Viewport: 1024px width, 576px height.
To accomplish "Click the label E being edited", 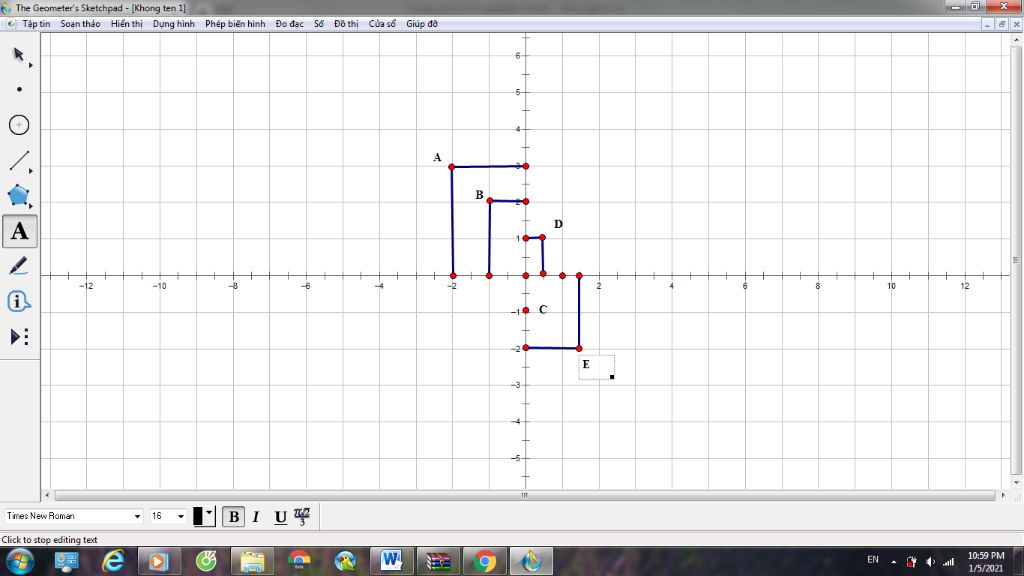I will 586,364.
